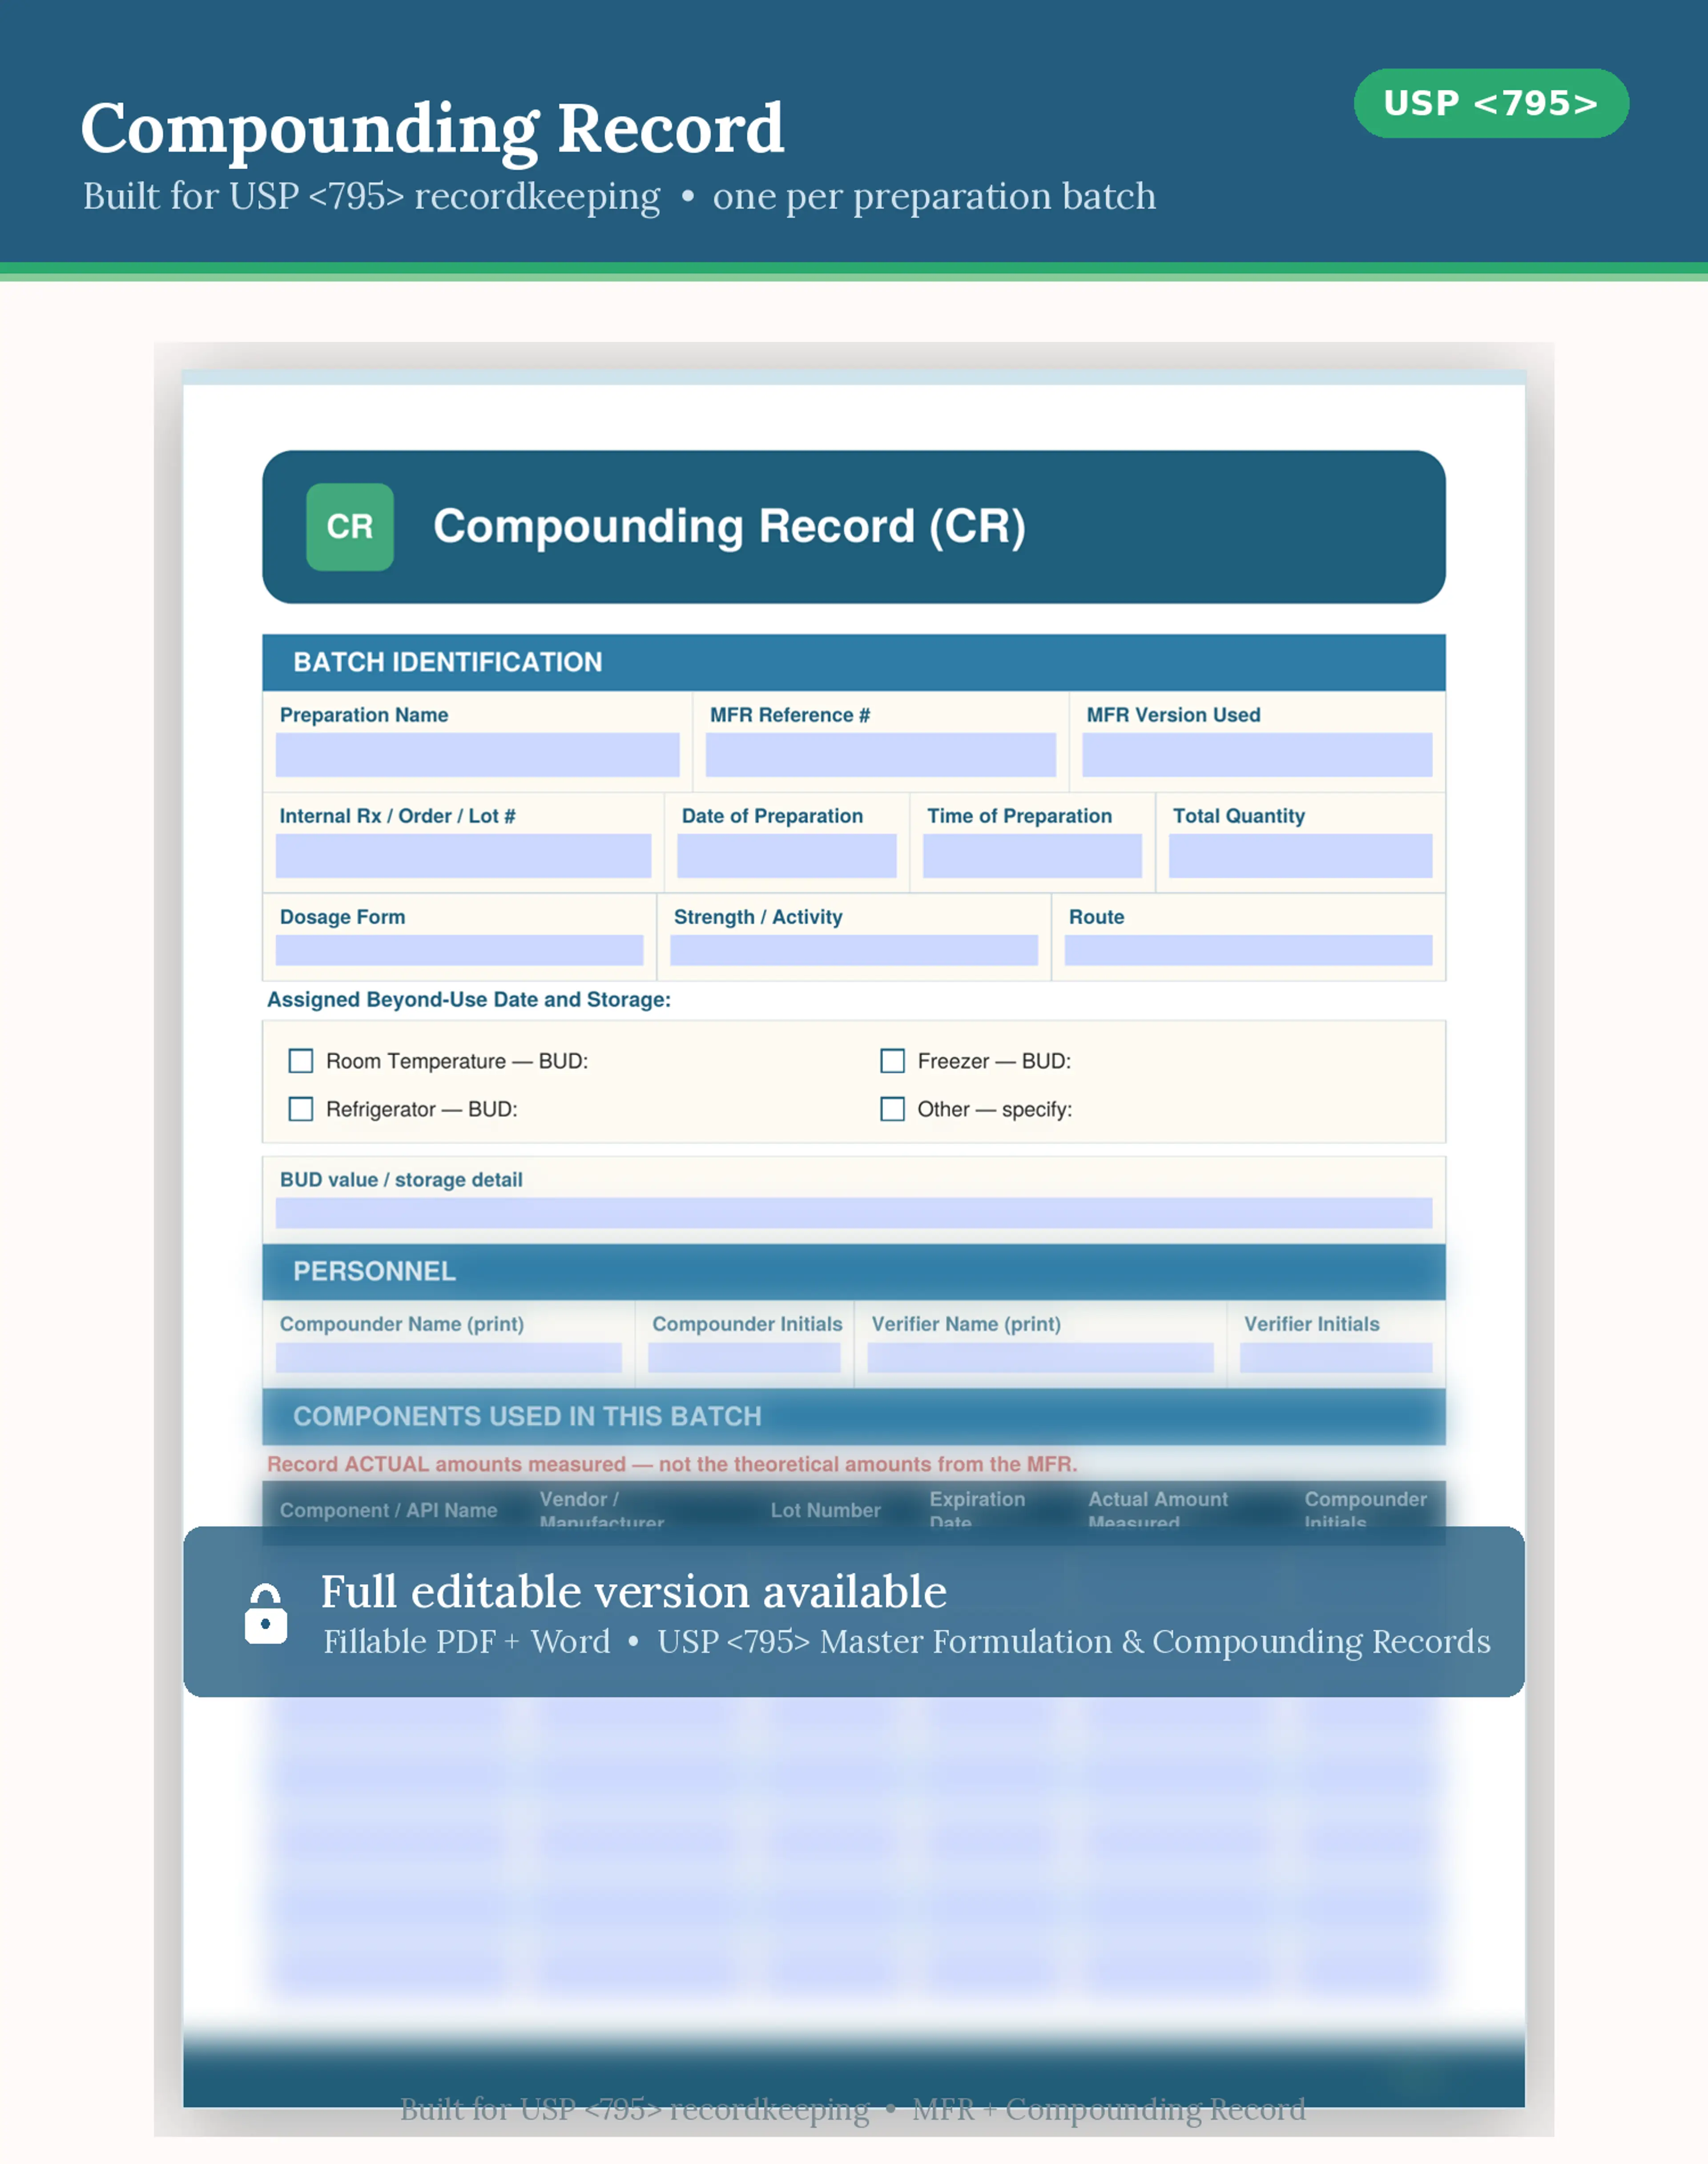Screen dimensions: 1708x2164
Task: Click the Route input field
Action: (1248, 950)
